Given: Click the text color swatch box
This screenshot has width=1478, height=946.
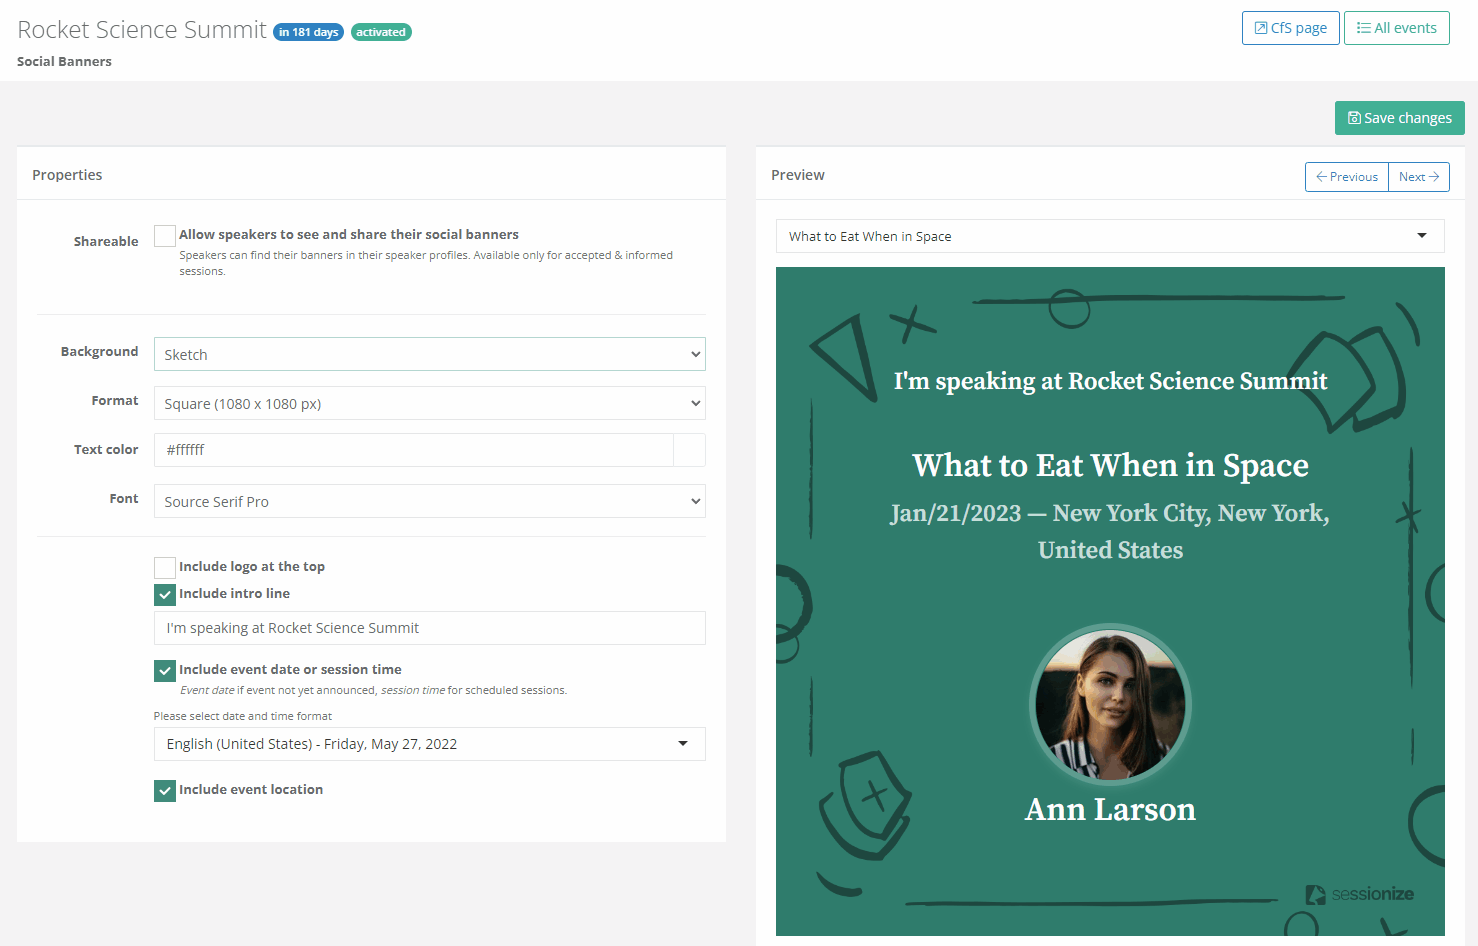Looking at the screenshot, I should click(689, 450).
